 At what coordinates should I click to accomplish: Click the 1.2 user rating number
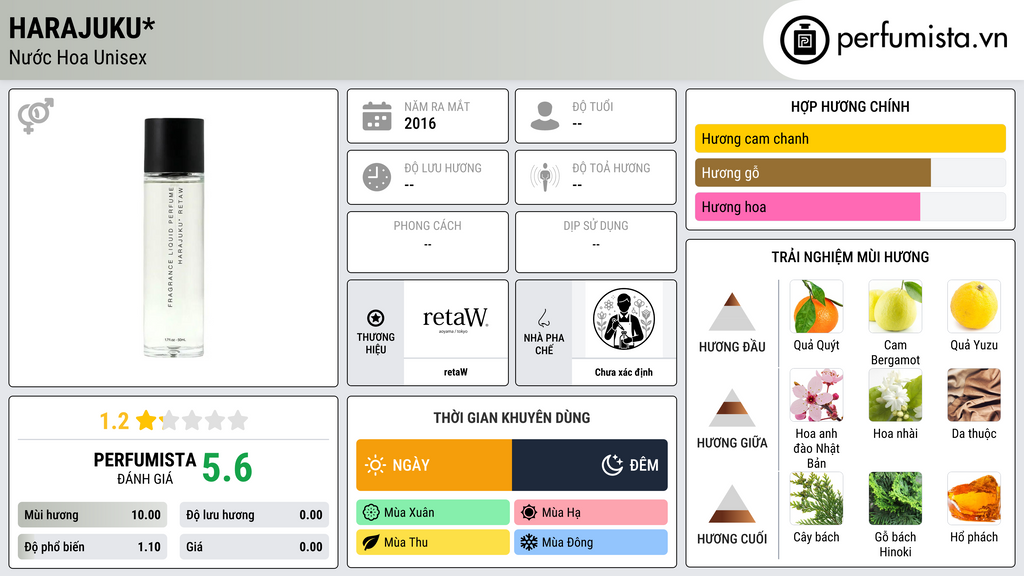(114, 421)
